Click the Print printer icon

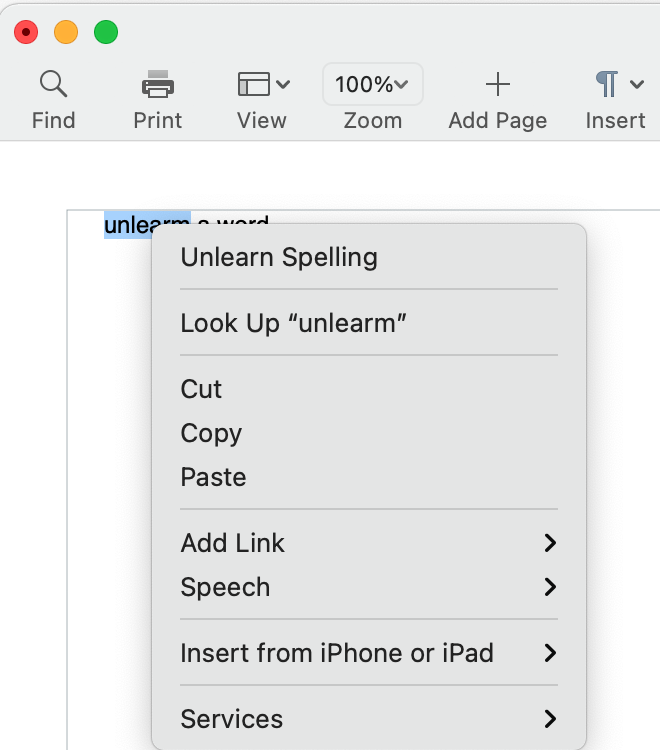coord(158,84)
